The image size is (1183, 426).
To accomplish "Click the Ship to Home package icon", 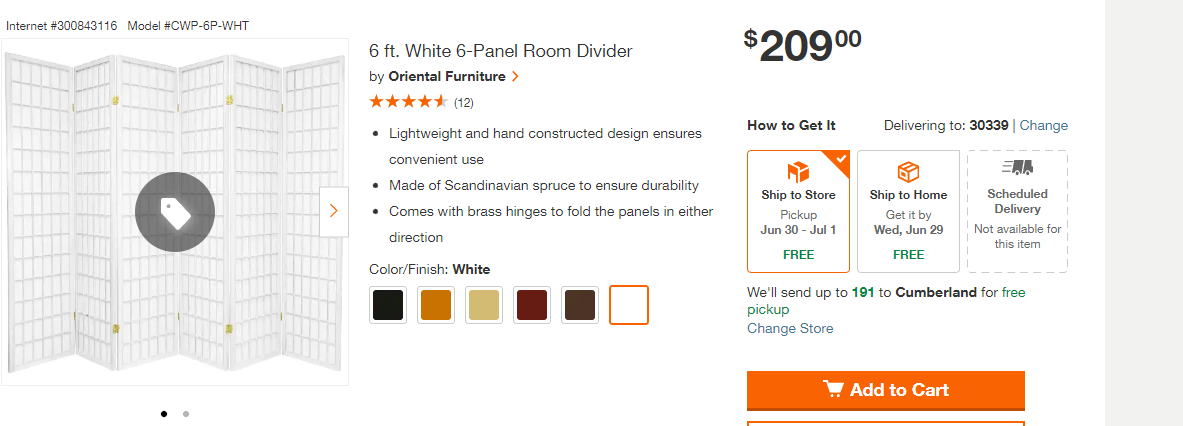I will coord(908,171).
